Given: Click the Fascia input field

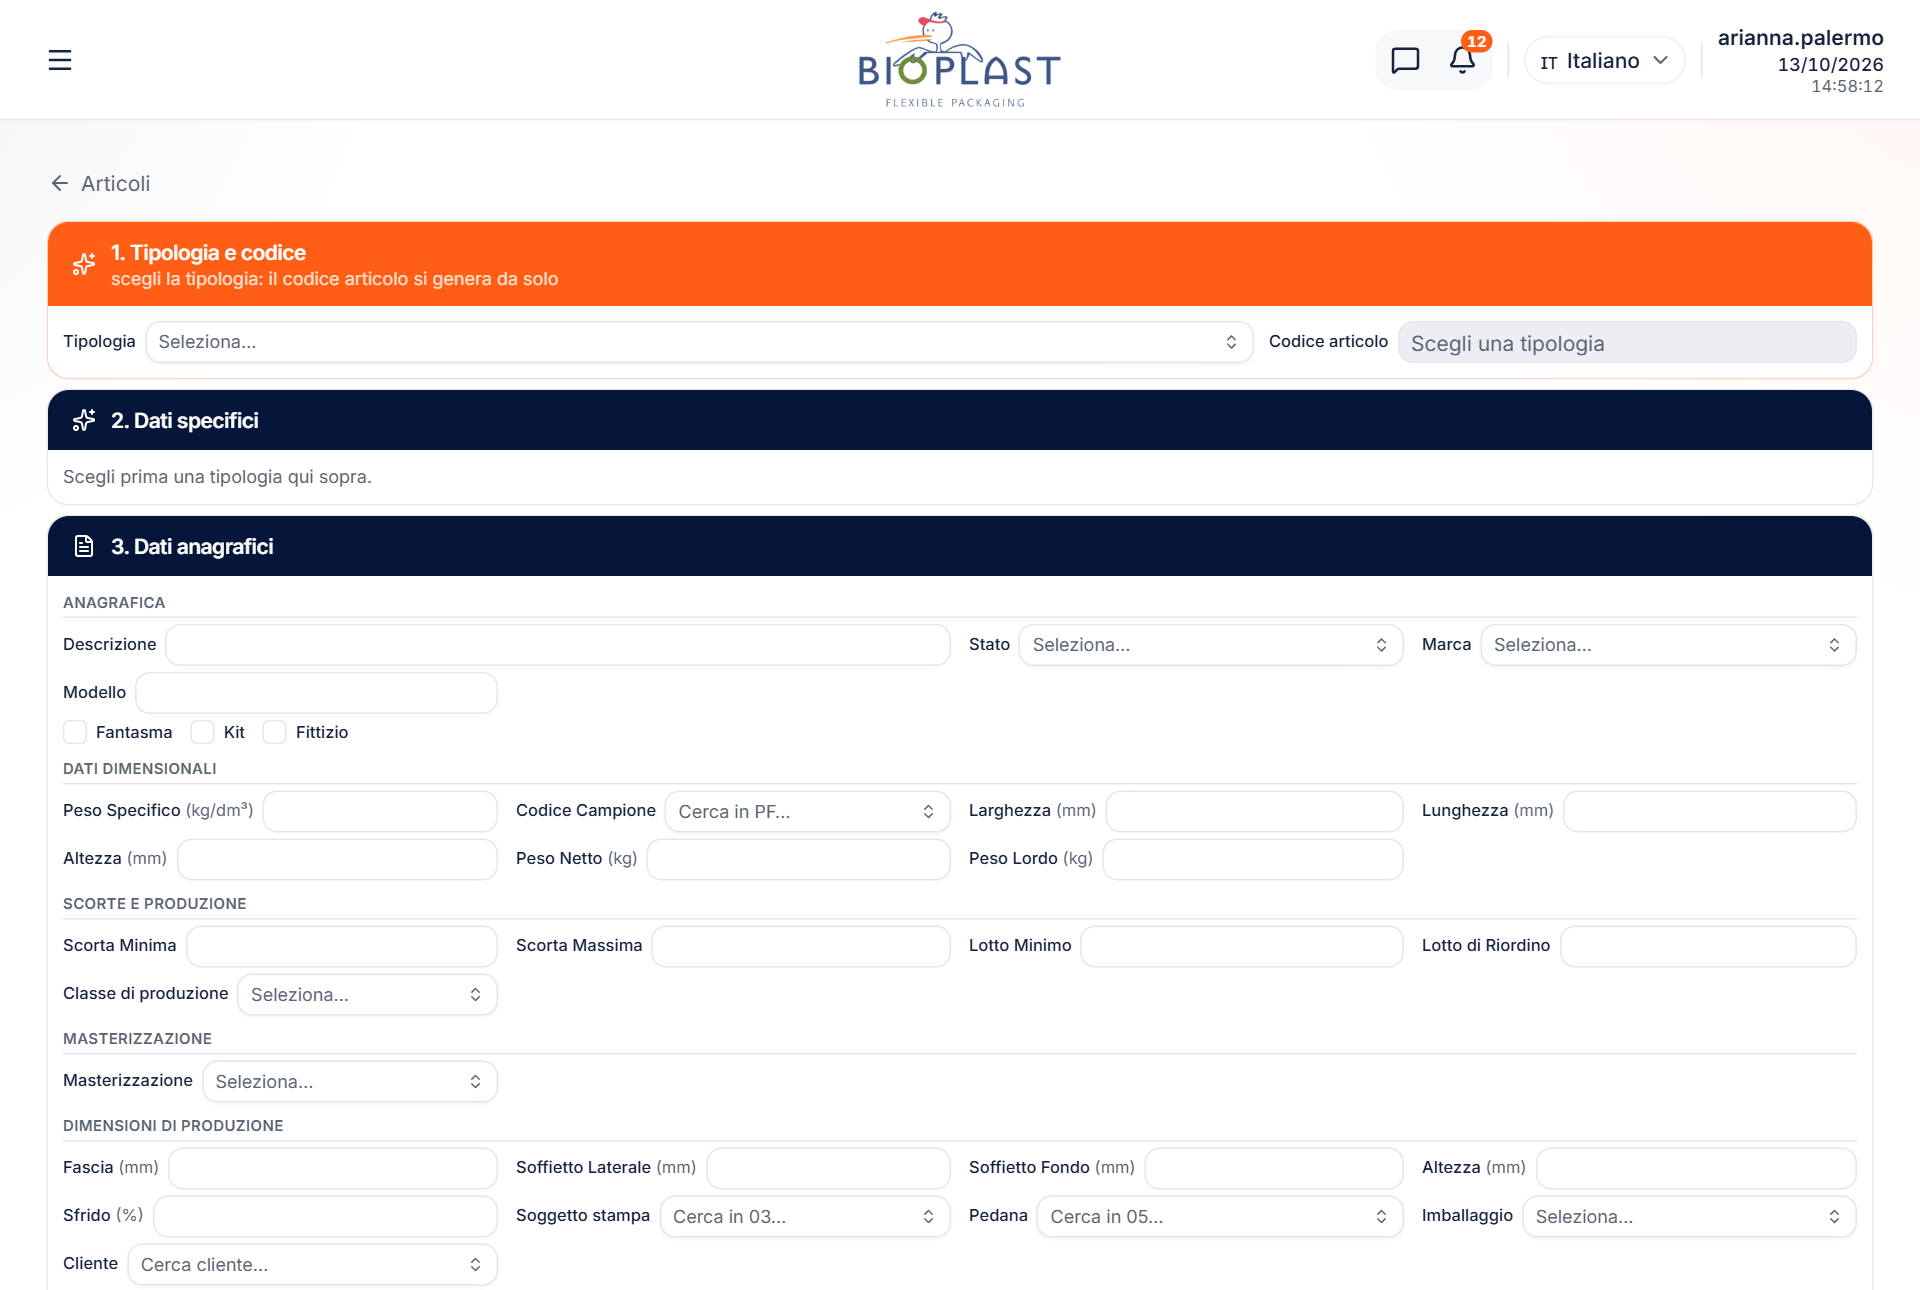Looking at the screenshot, I should click(x=333, y=1169).
